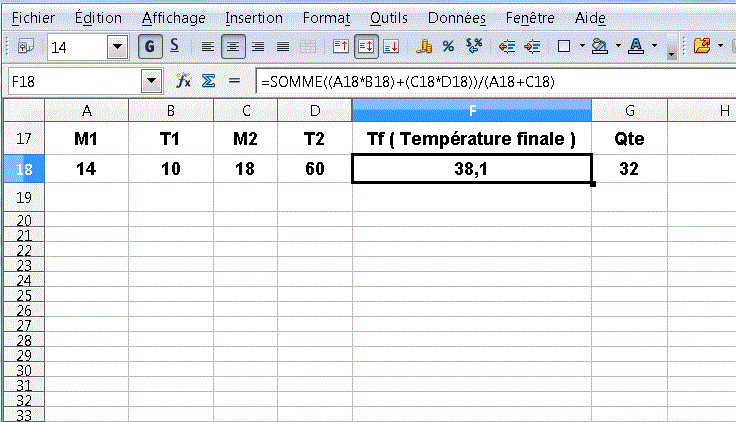The width and height of the screenshot is (736, 422).
Task: Select column F header
Action: 471,110
